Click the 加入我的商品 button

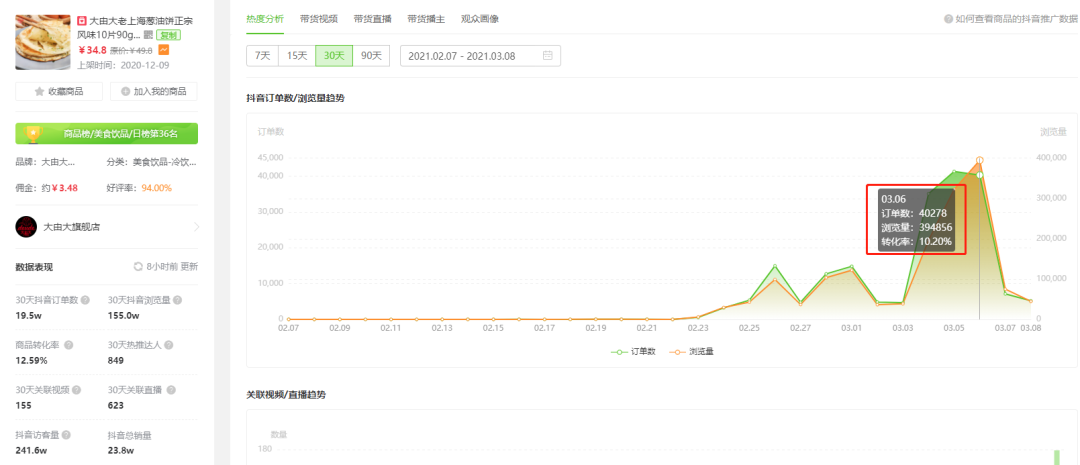coord(154,92)
